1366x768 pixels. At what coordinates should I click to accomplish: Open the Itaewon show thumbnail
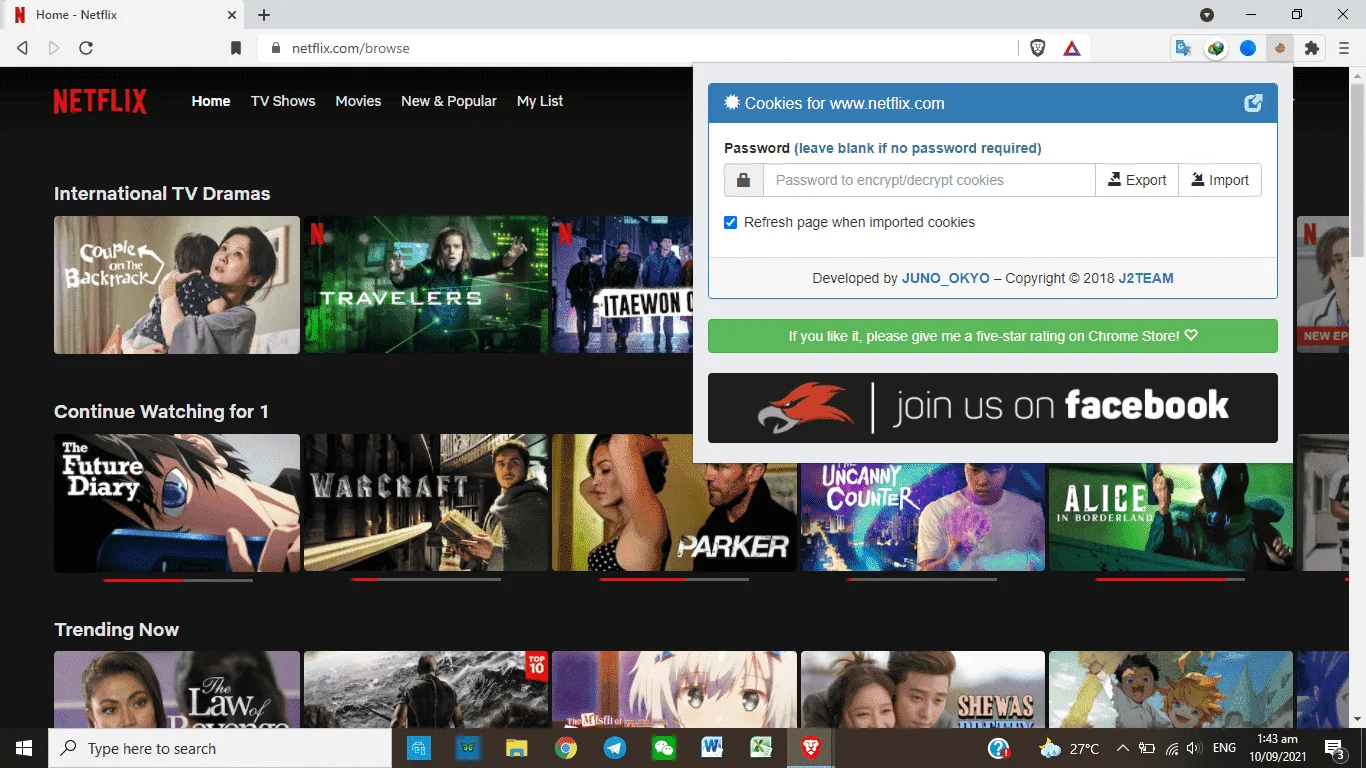point(622,285)
